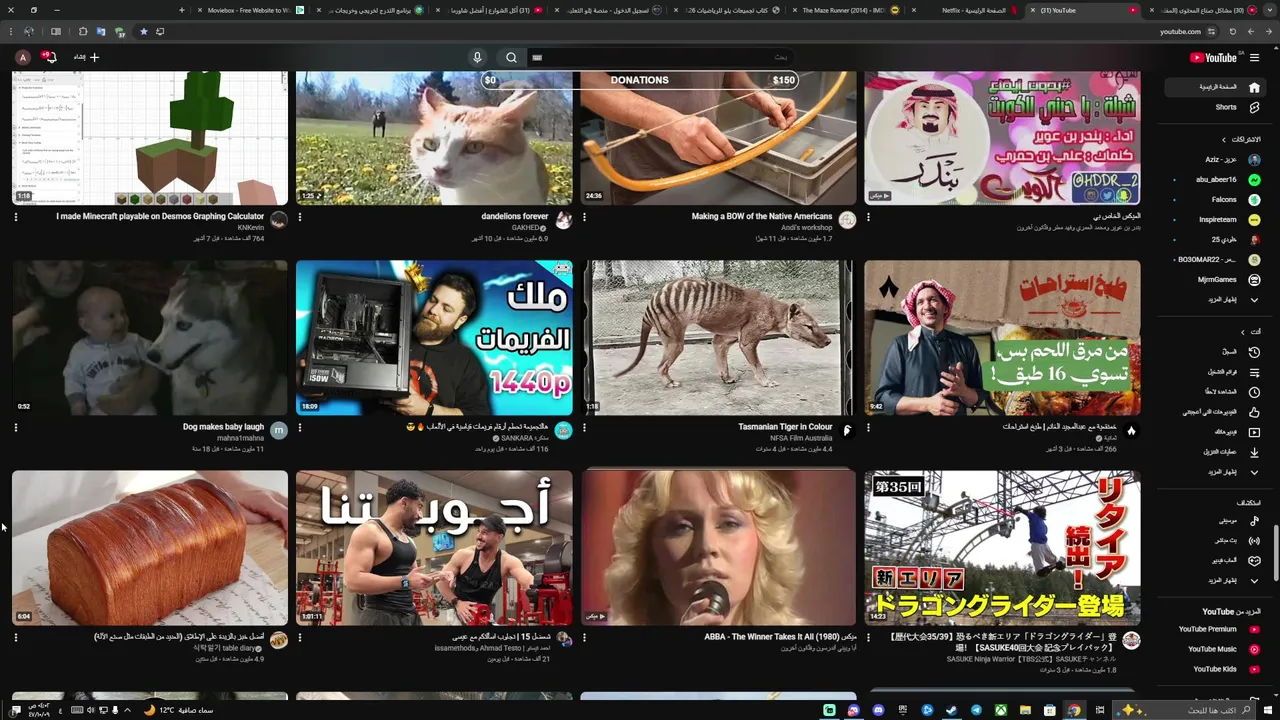1280x720 pixels.
Task: Open a new browser tab
Action: tap(181, 10)
